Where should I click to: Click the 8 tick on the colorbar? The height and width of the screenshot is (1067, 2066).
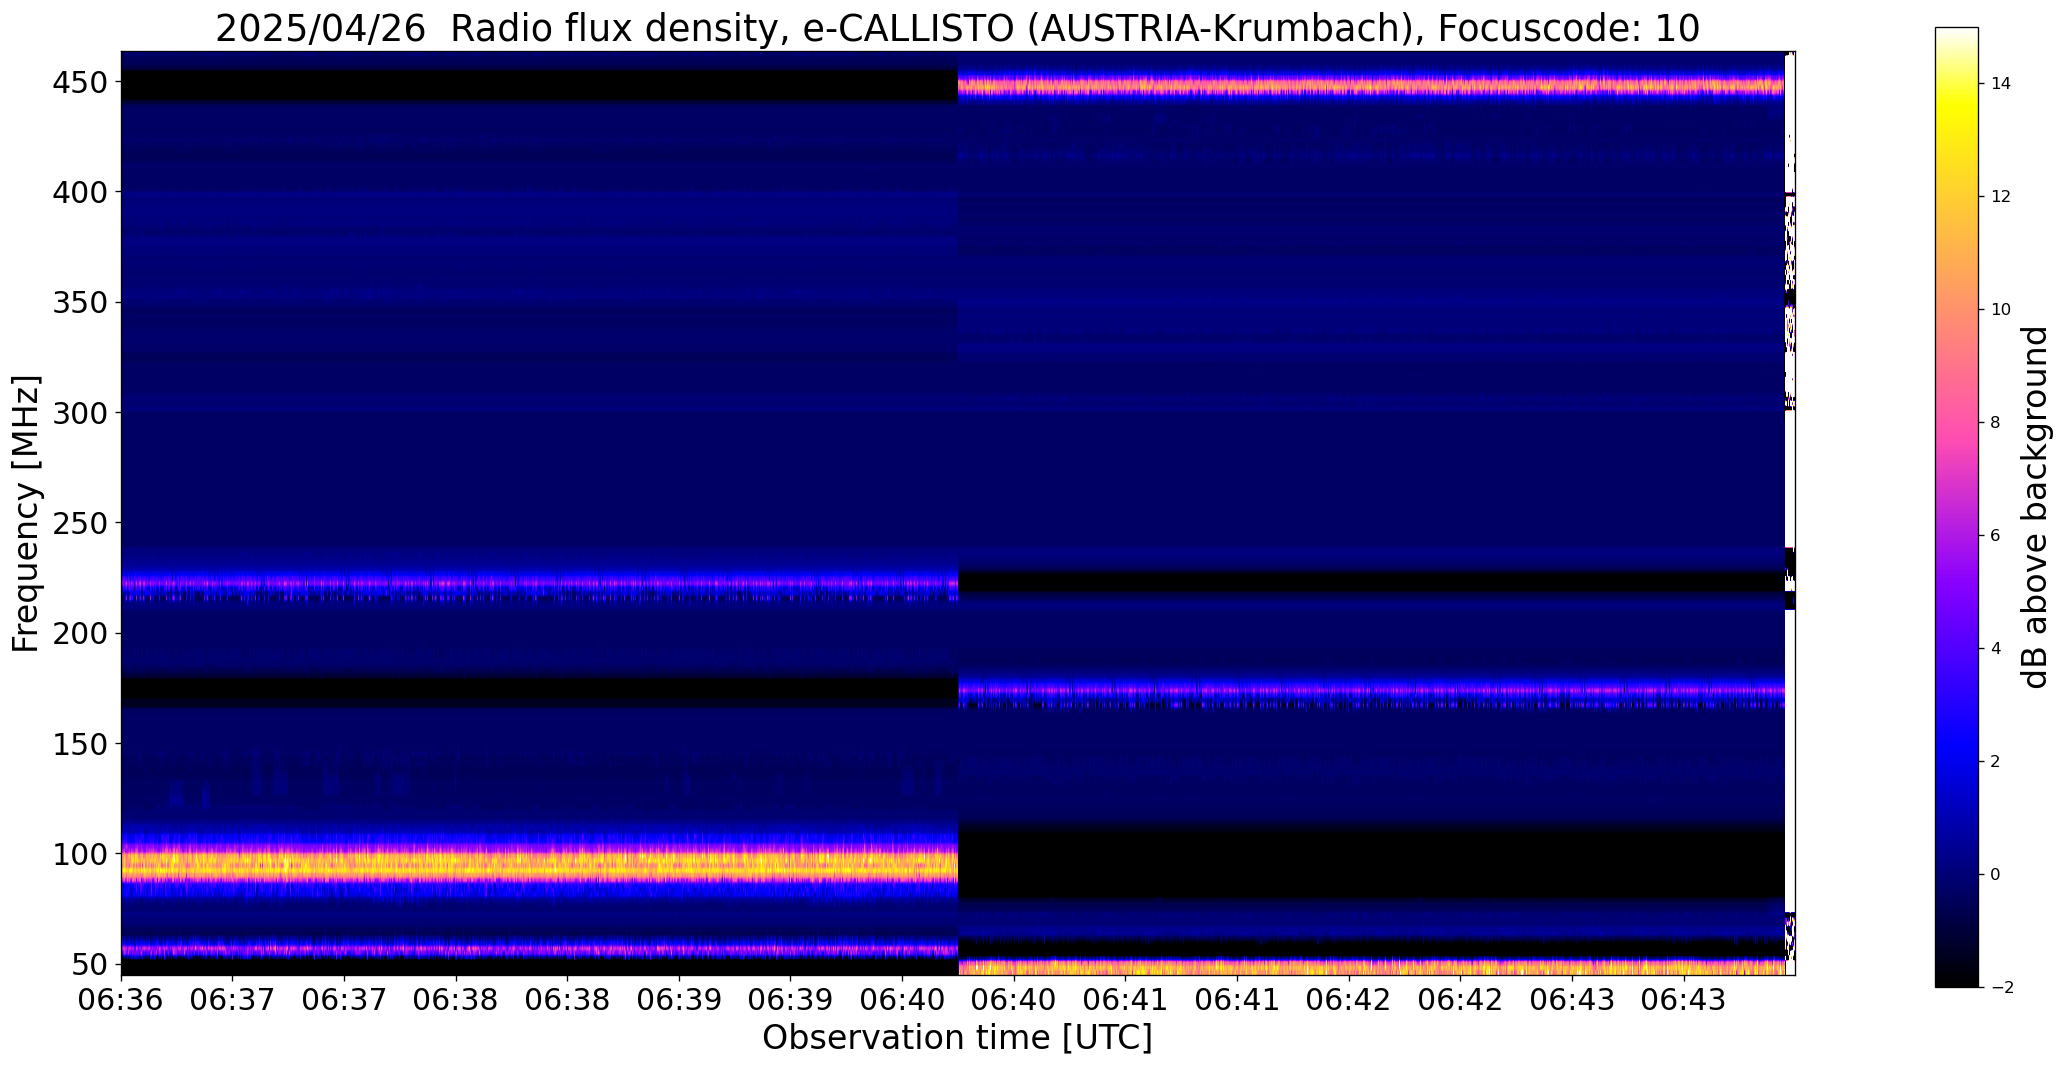[x=1995, y=423]
